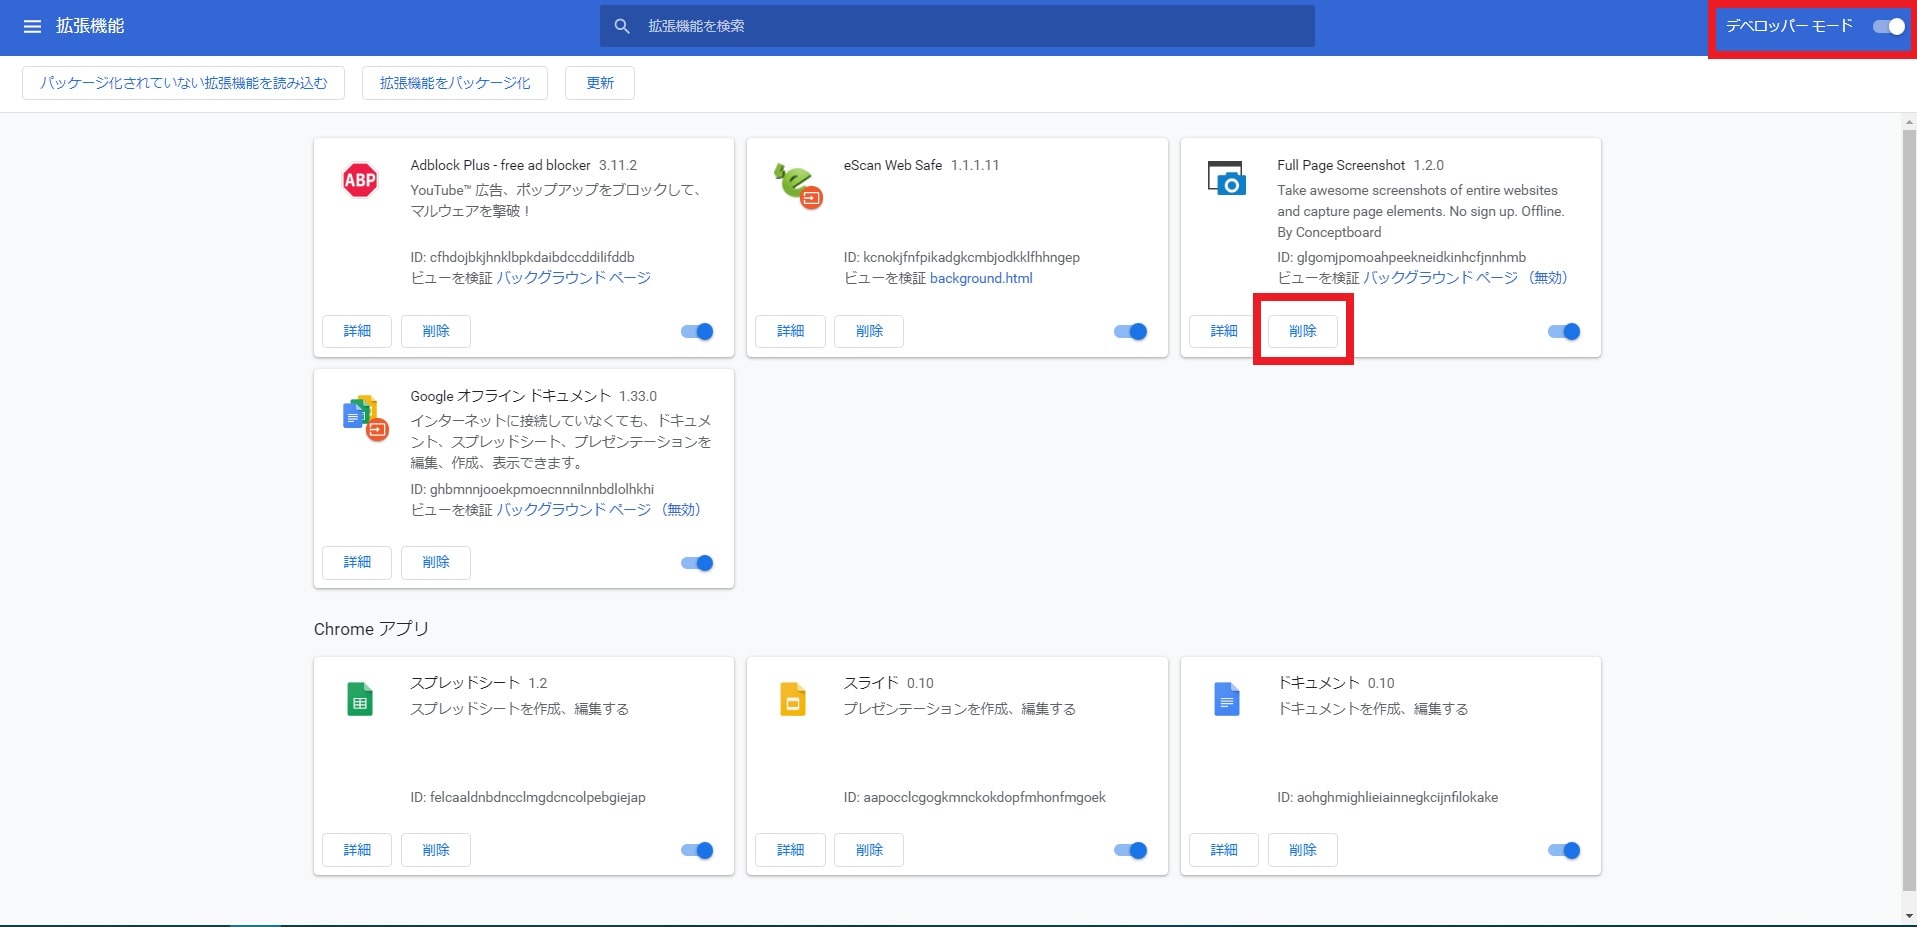
Task: Open eScan background.html link
Action: [x=981, y=278]
